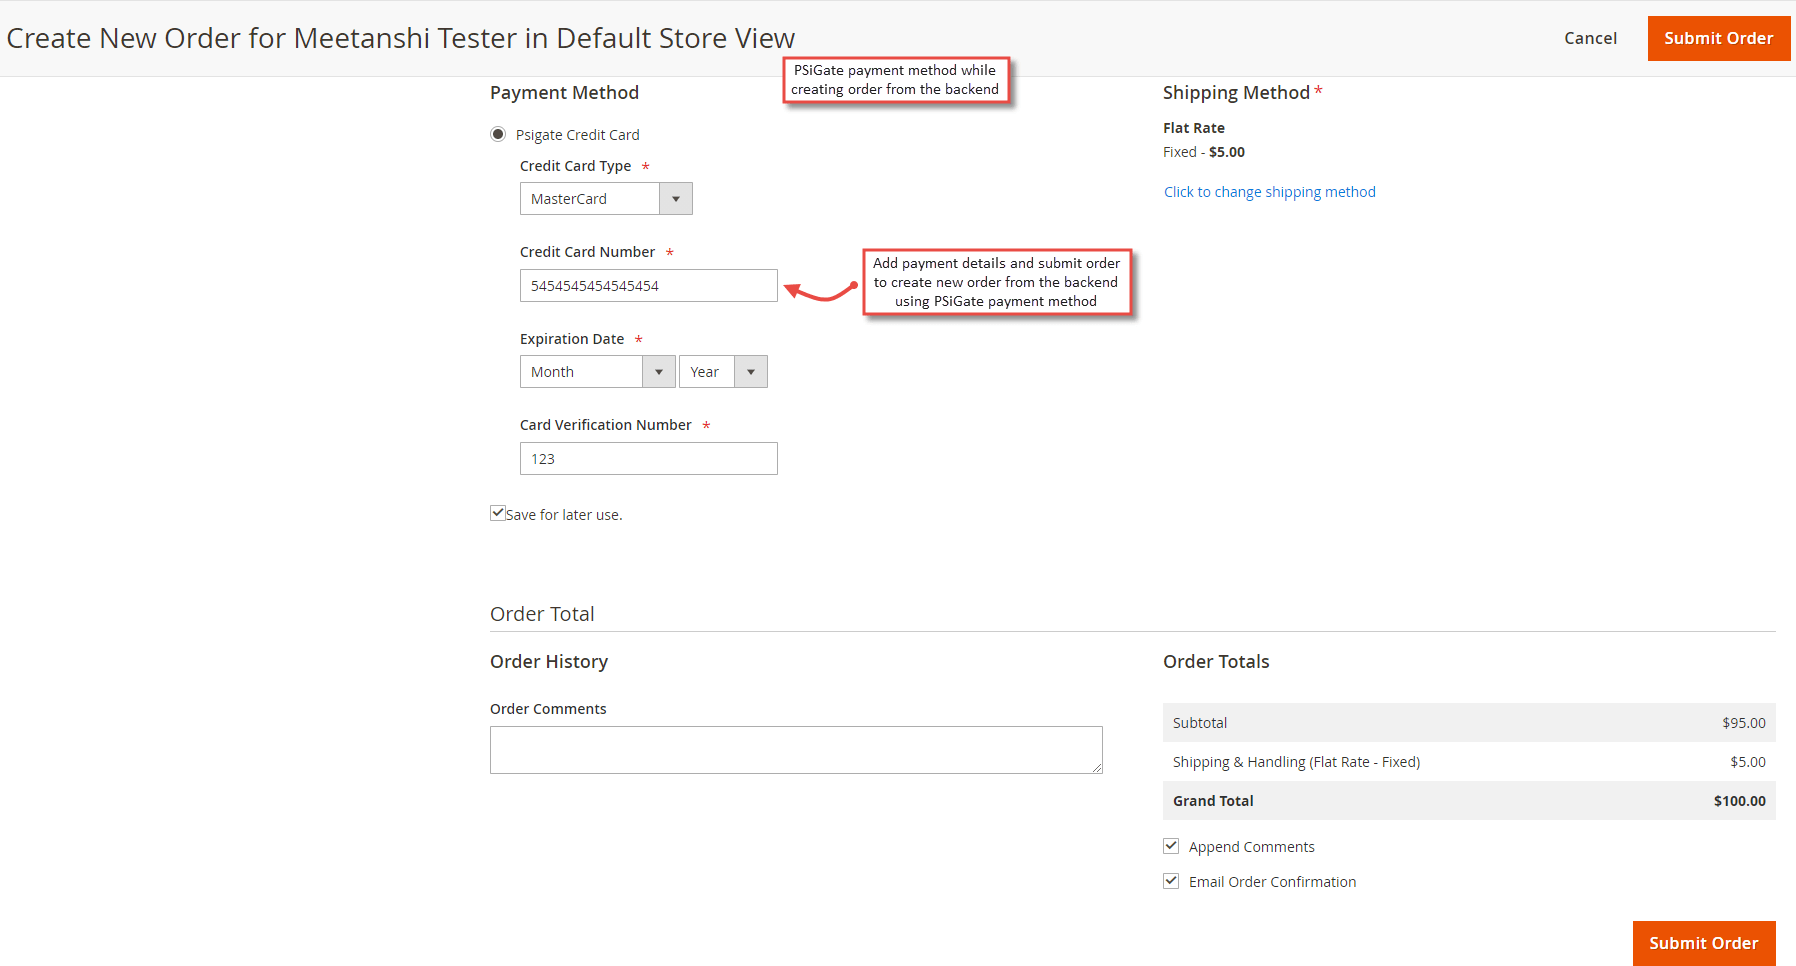The height and width of the screenshot is (966, 1796).
Task: Select the Psigate Credit Card payment option
Action: point(498,134)
